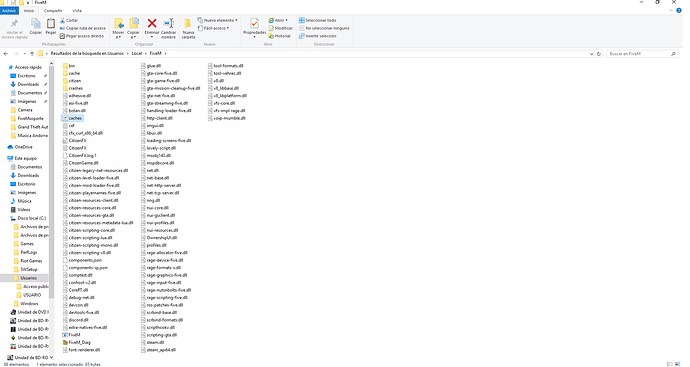Click the Eliminar red X icon
The image size is (690, 367).
click(x=152, y=23)
